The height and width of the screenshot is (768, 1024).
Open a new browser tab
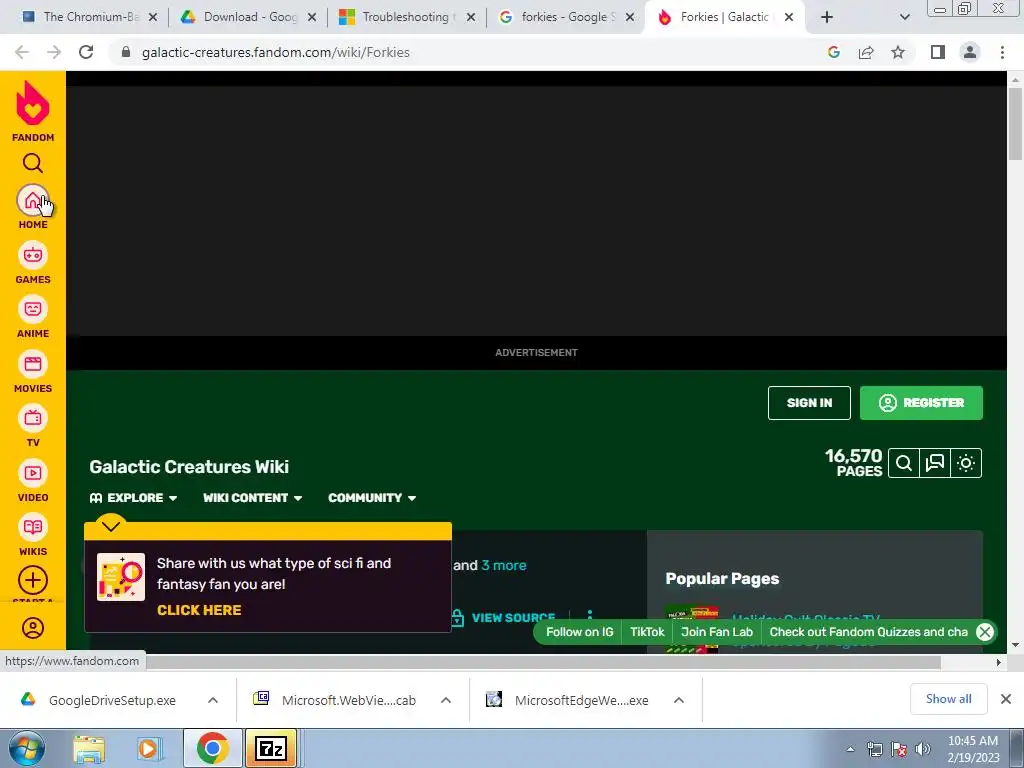(827, 17)
